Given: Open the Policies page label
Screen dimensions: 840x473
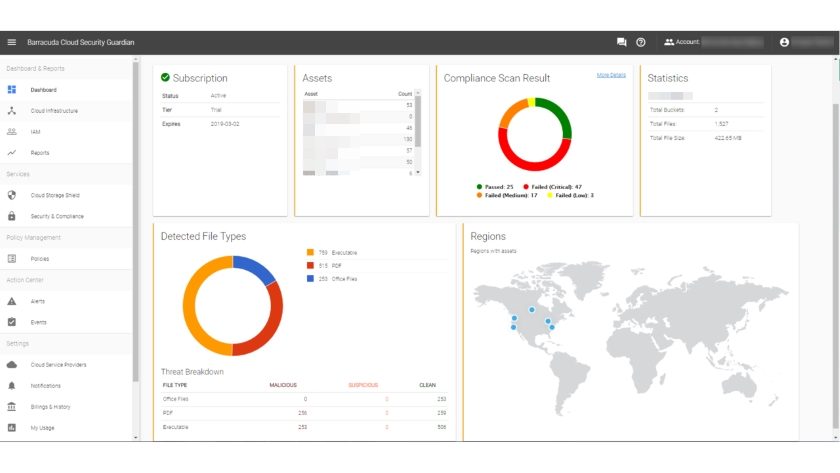Looking at the screenshot, I should (40, 259).
